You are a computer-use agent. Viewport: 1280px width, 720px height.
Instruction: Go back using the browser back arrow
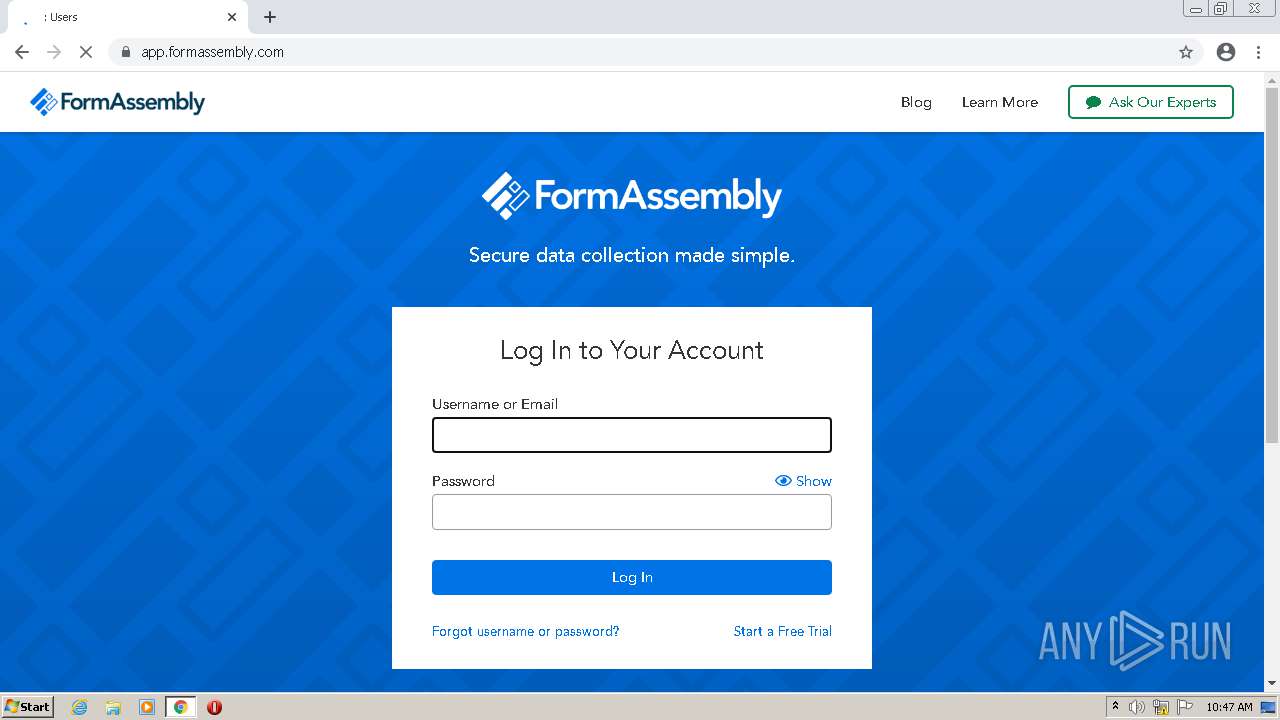coord(22,52)
